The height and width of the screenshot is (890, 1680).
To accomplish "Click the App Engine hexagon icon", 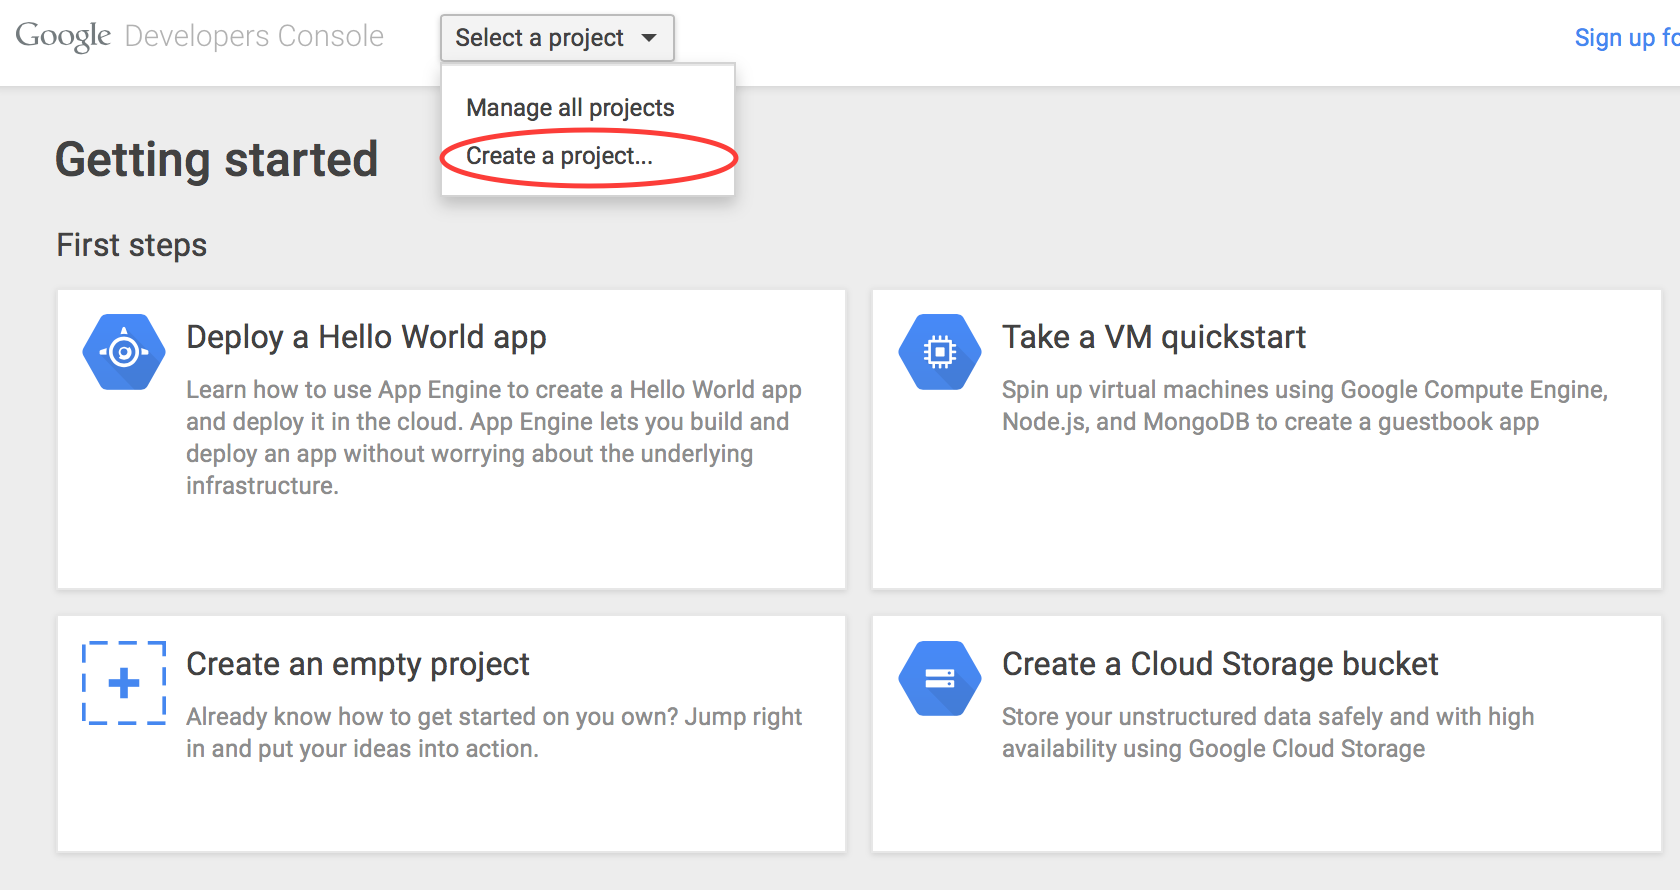I will pos(124,352).
